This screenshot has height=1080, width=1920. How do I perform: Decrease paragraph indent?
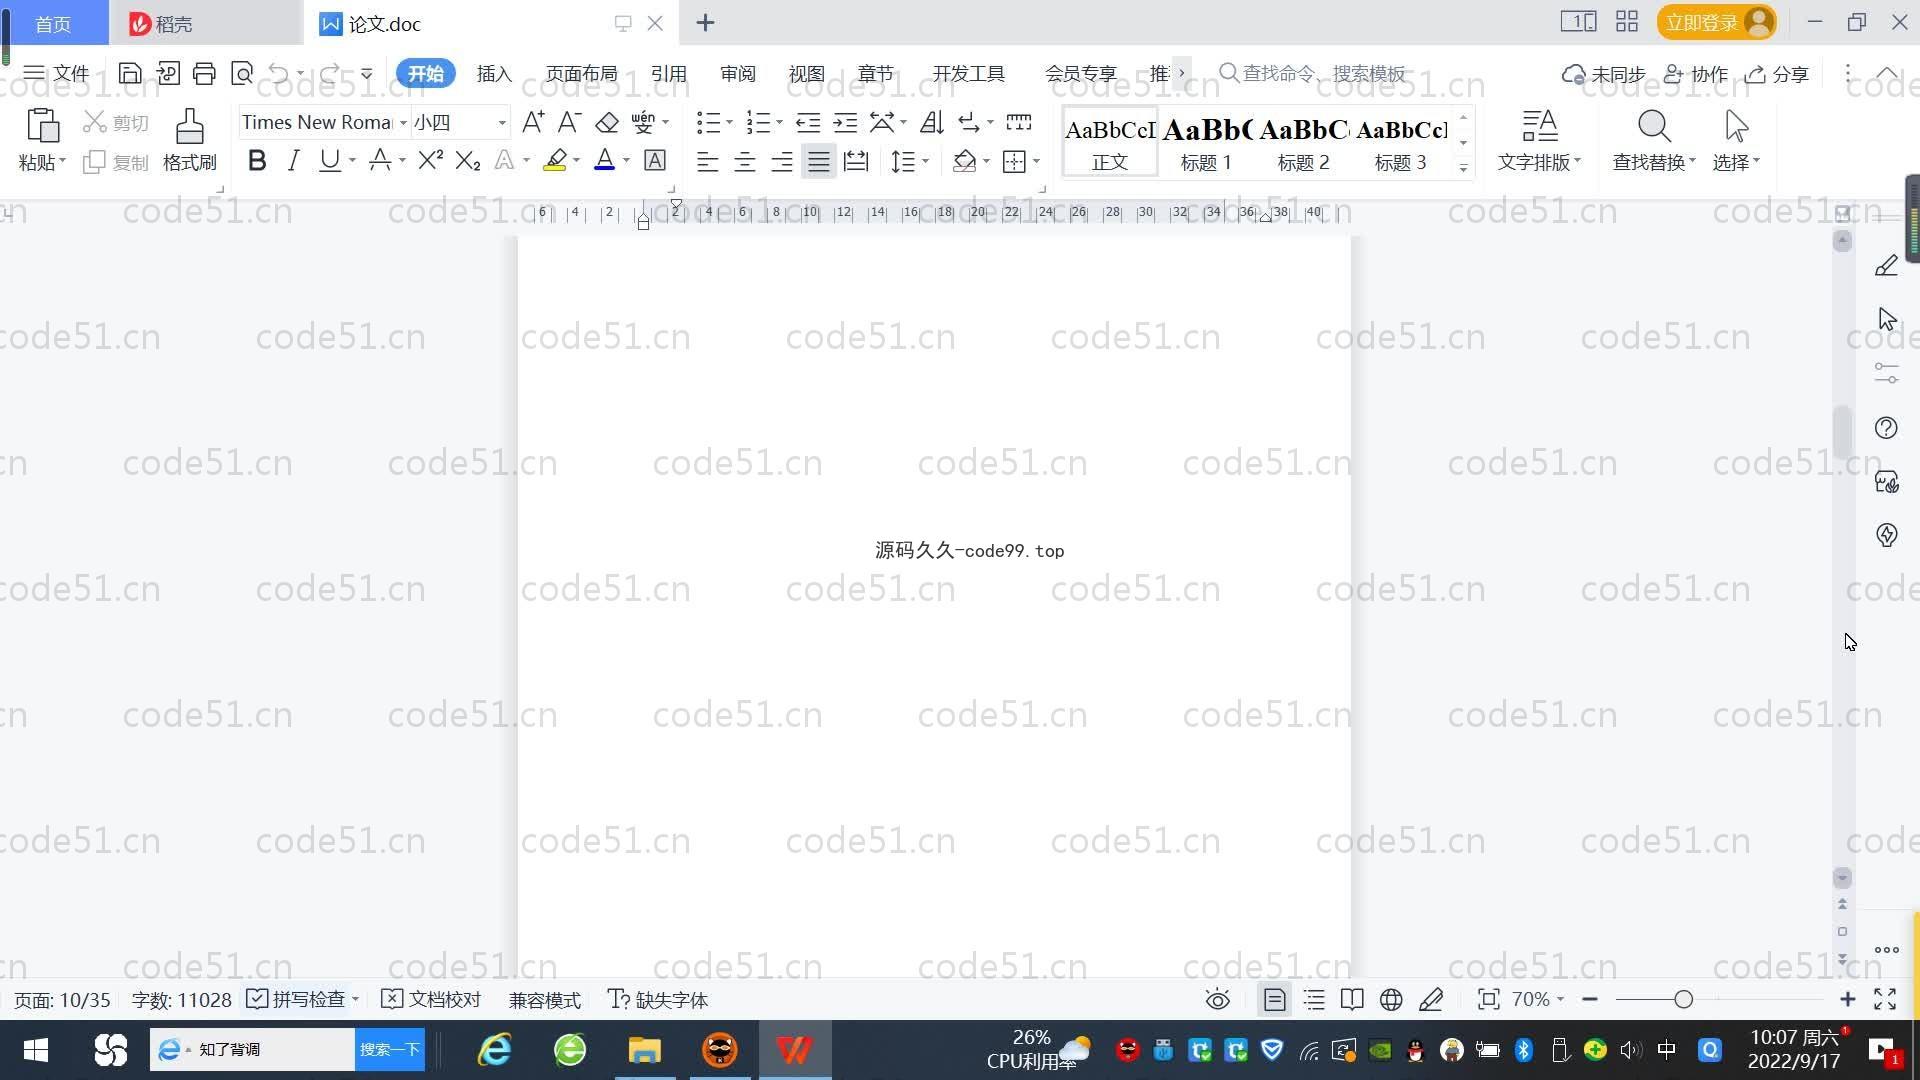(807, 122)
